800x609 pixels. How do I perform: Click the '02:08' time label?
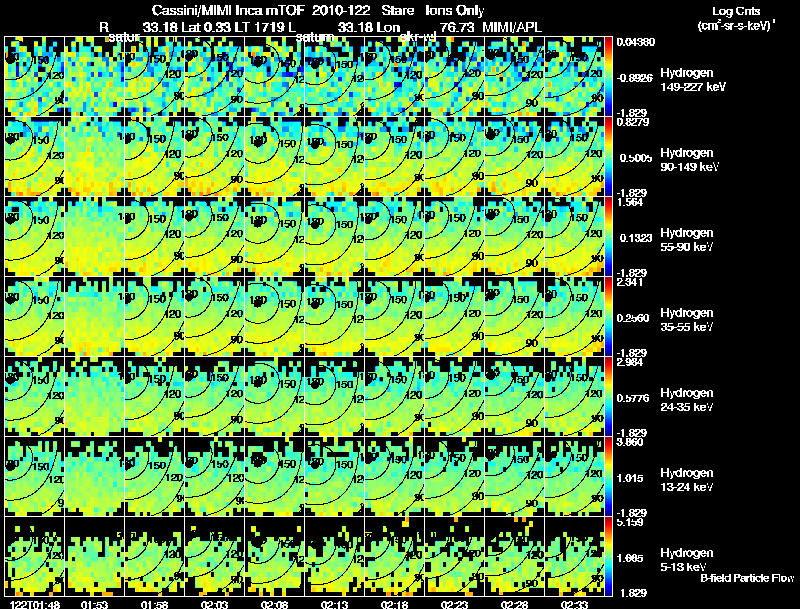(x=274, y=604)
